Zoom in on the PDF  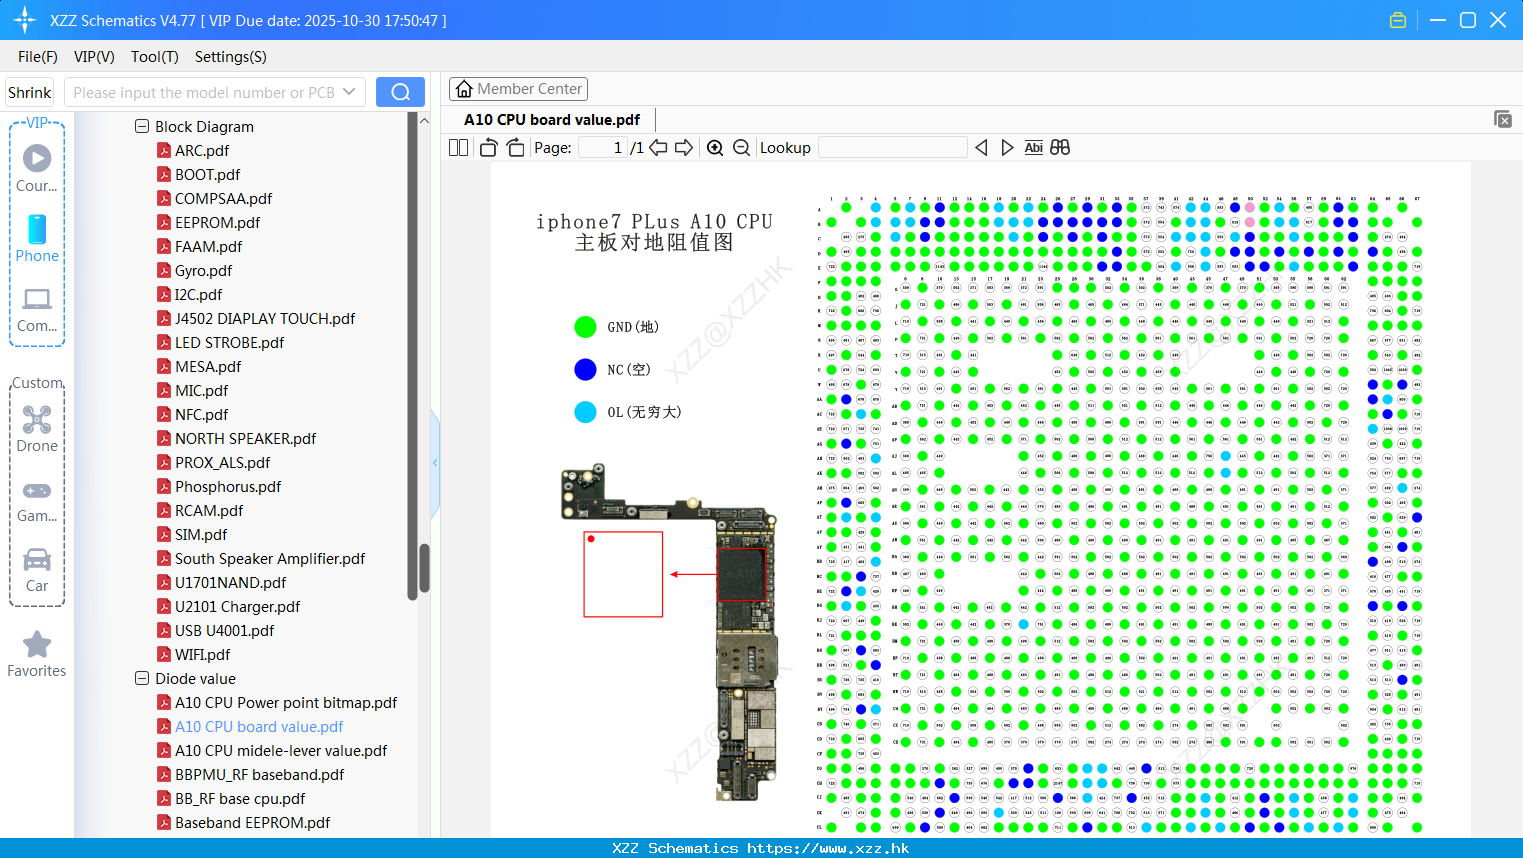pos(715,148)
